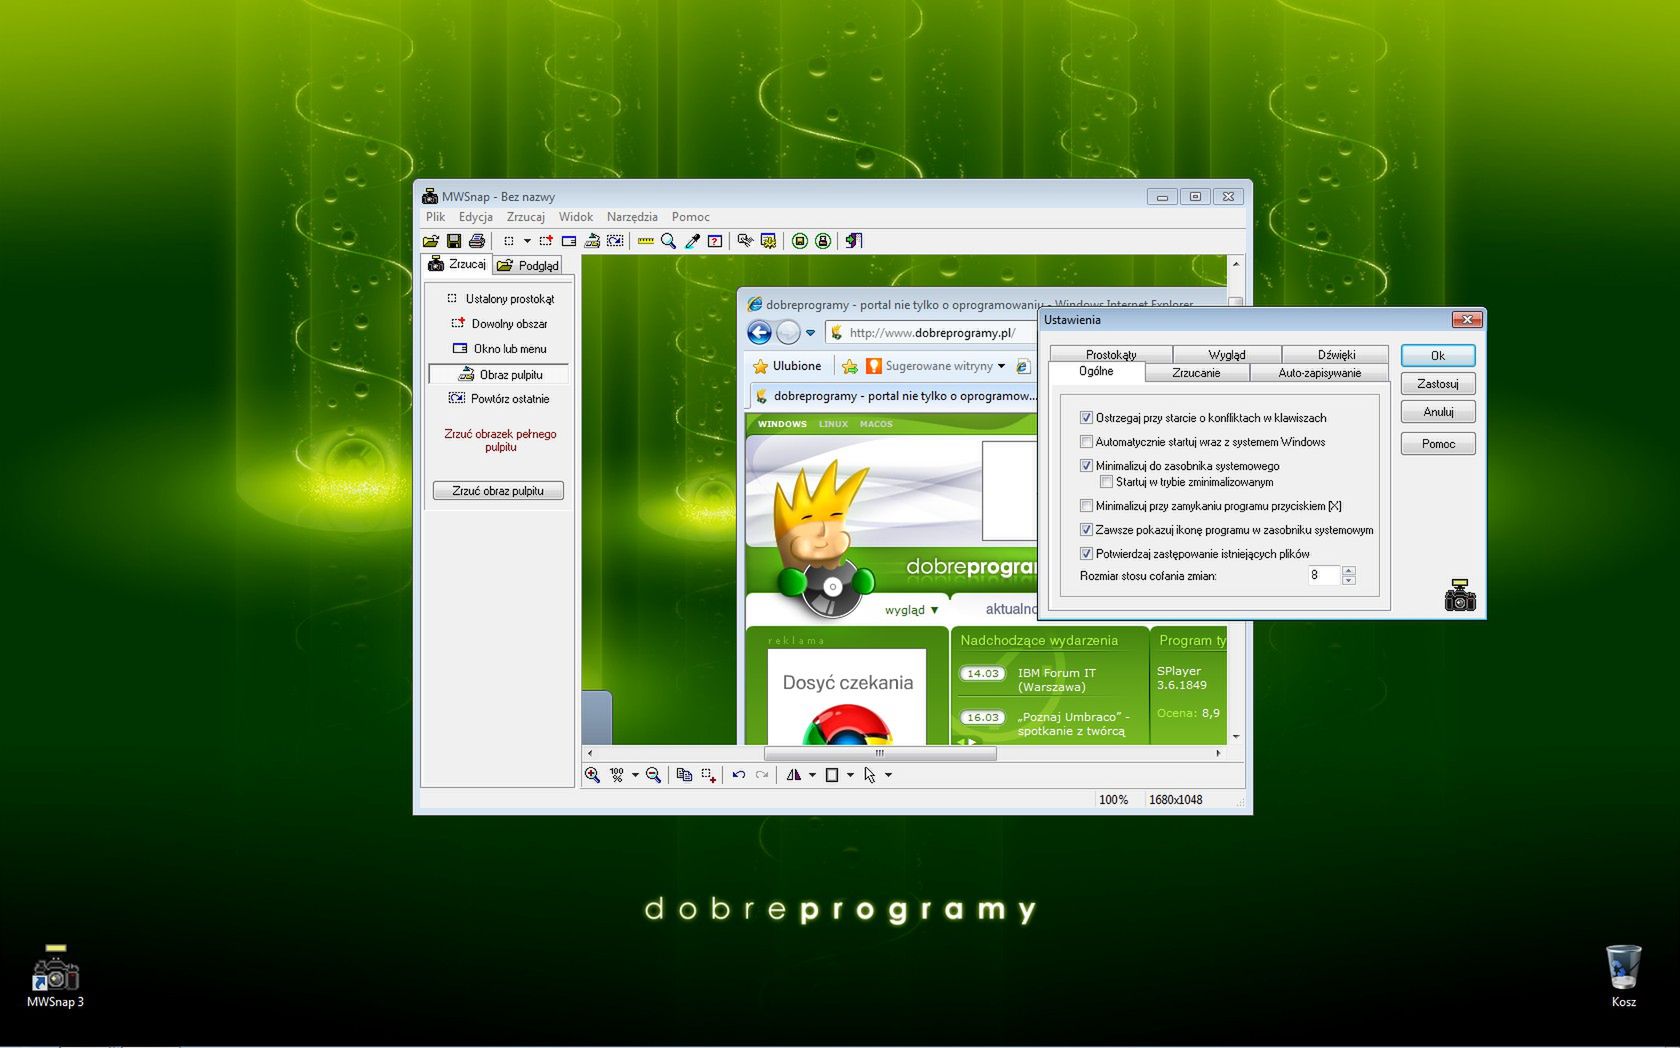Click the desktop capture toolbar icon
This screenshot has width=1680, height=1048.
592,241
